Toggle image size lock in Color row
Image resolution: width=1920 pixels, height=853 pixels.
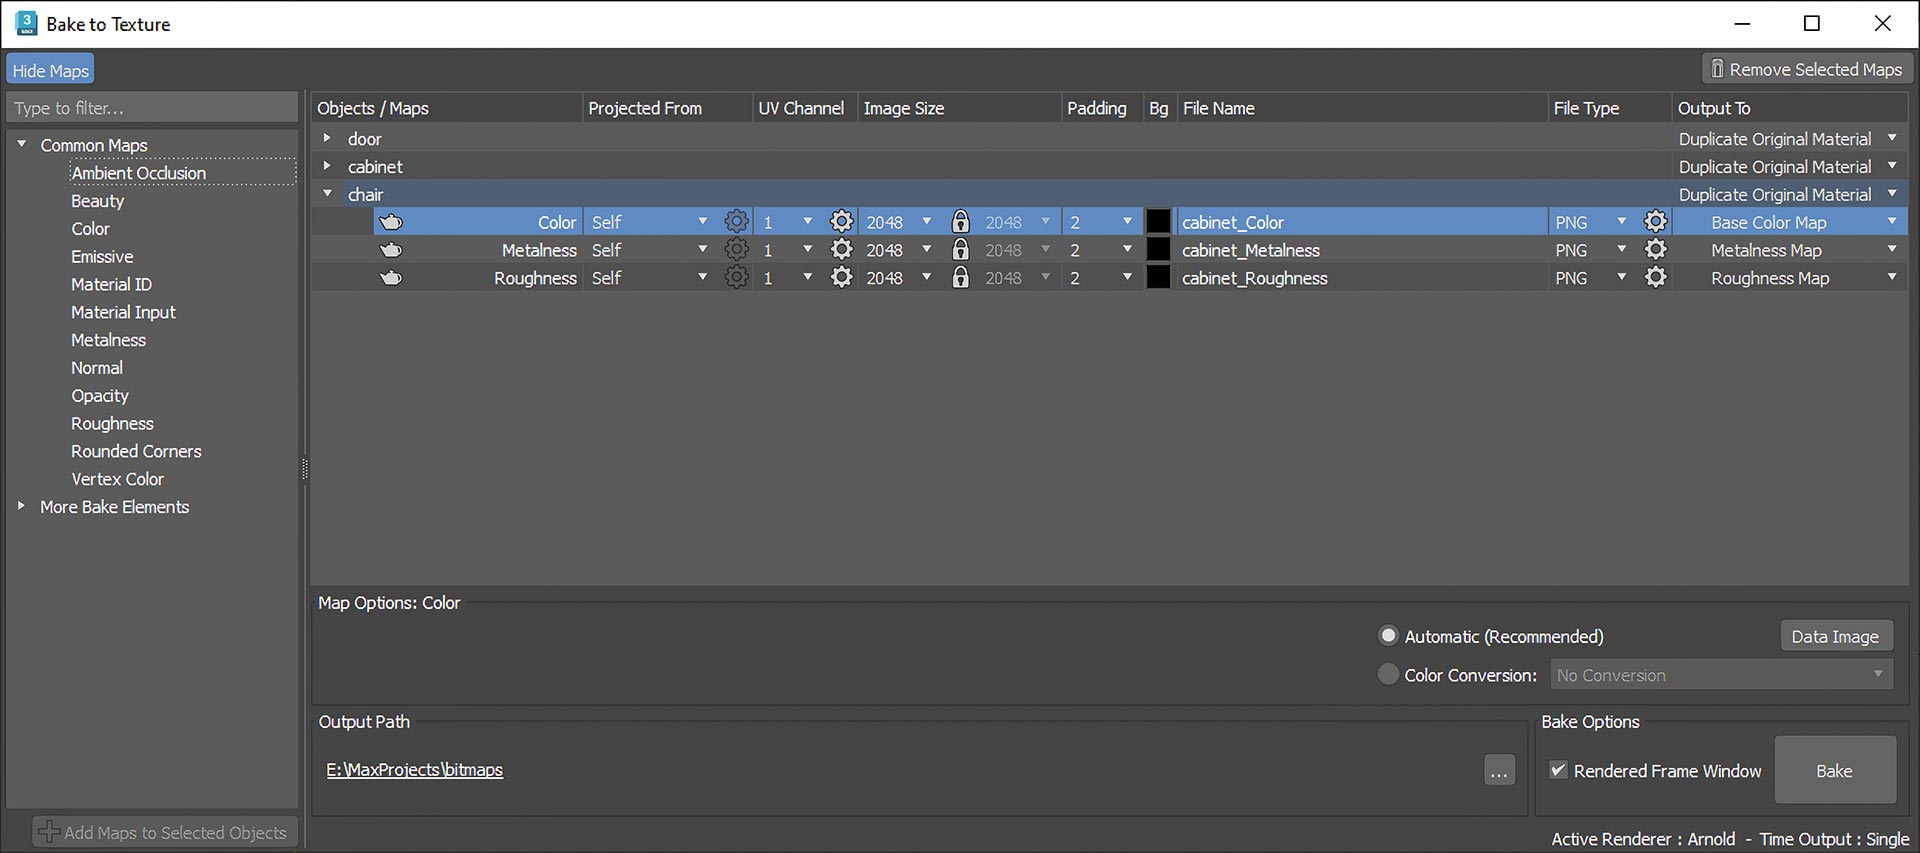960,222
